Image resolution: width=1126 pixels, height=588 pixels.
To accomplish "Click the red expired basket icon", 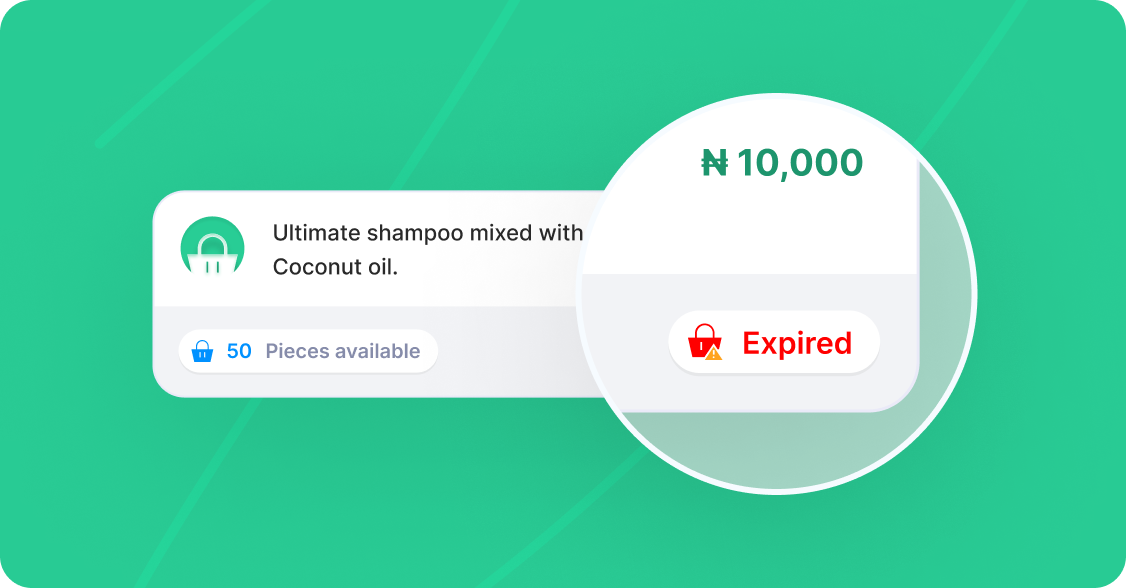I will tap(705, 342).
